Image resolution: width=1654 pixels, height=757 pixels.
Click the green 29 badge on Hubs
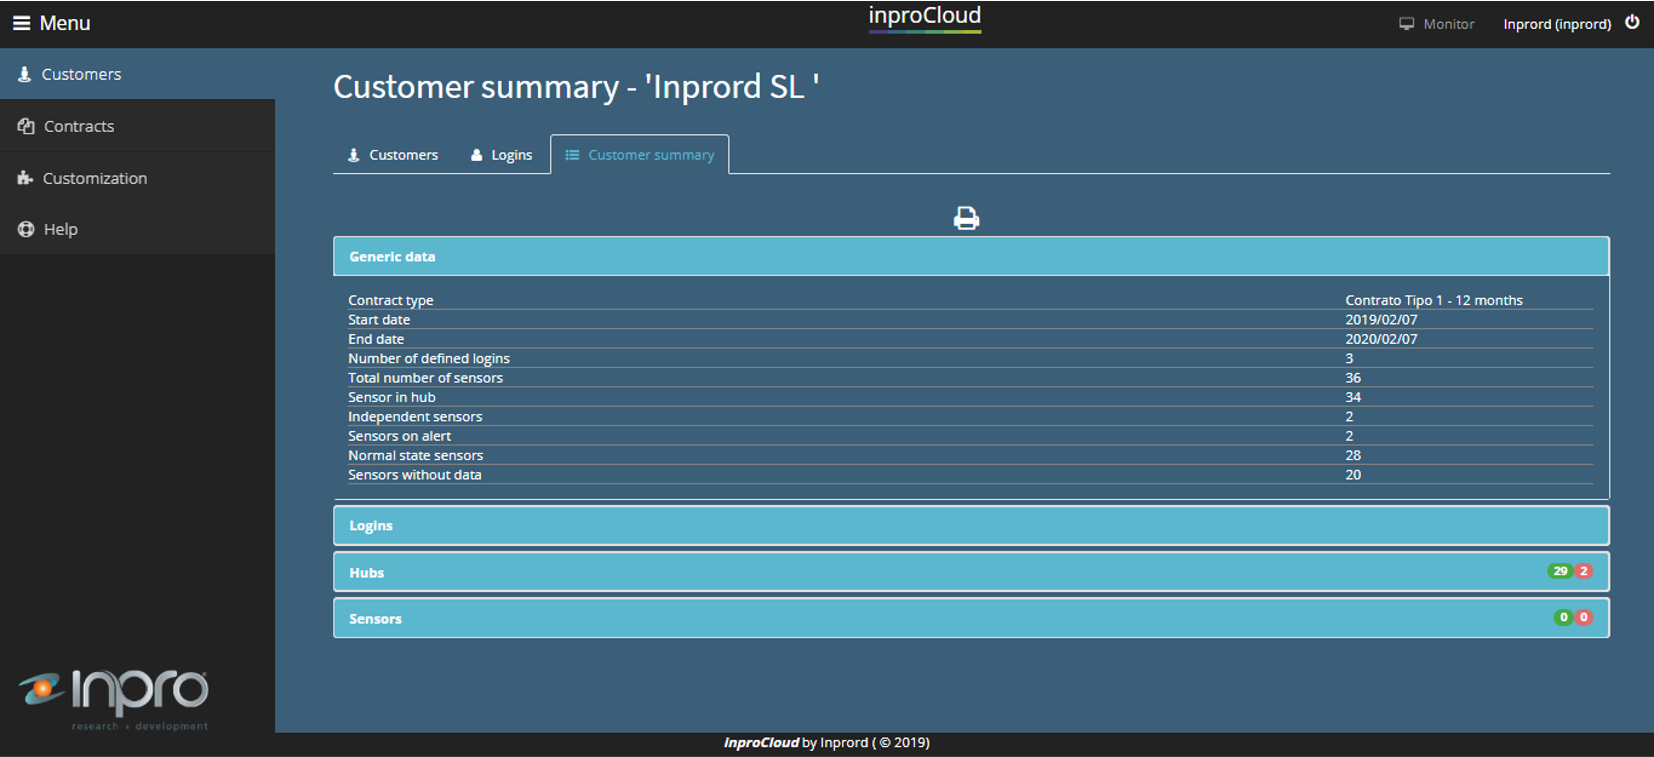pos(1560,571)
